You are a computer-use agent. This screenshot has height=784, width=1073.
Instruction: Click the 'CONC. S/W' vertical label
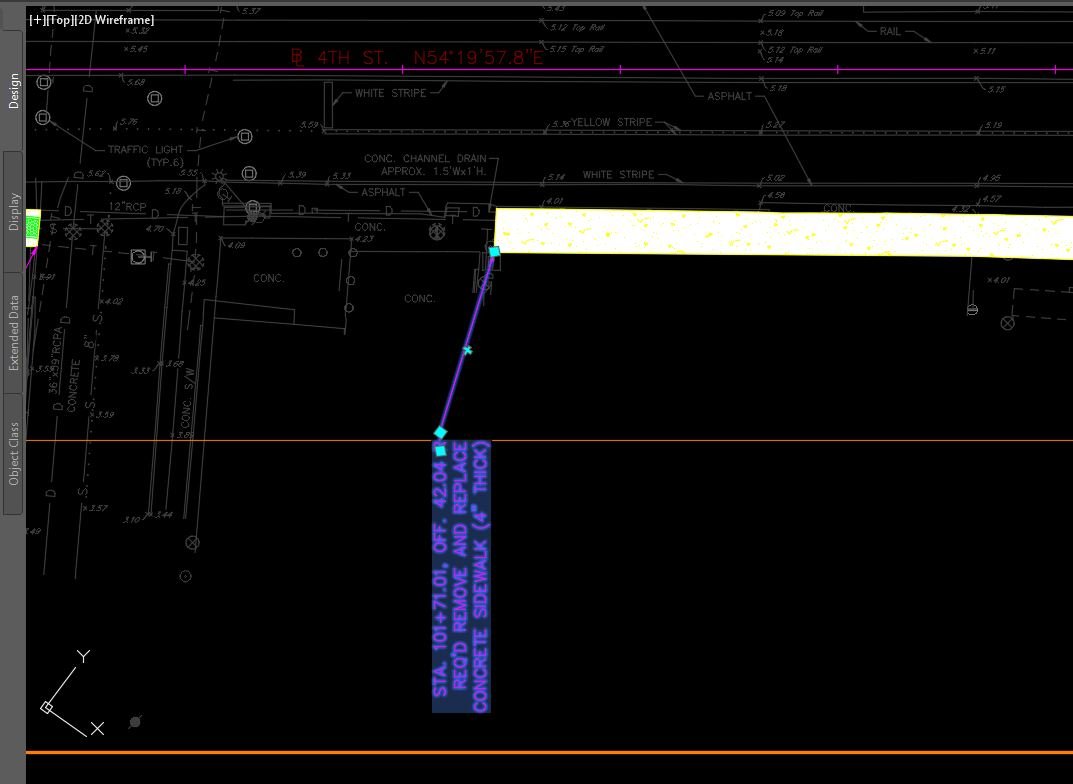point(187,397)
